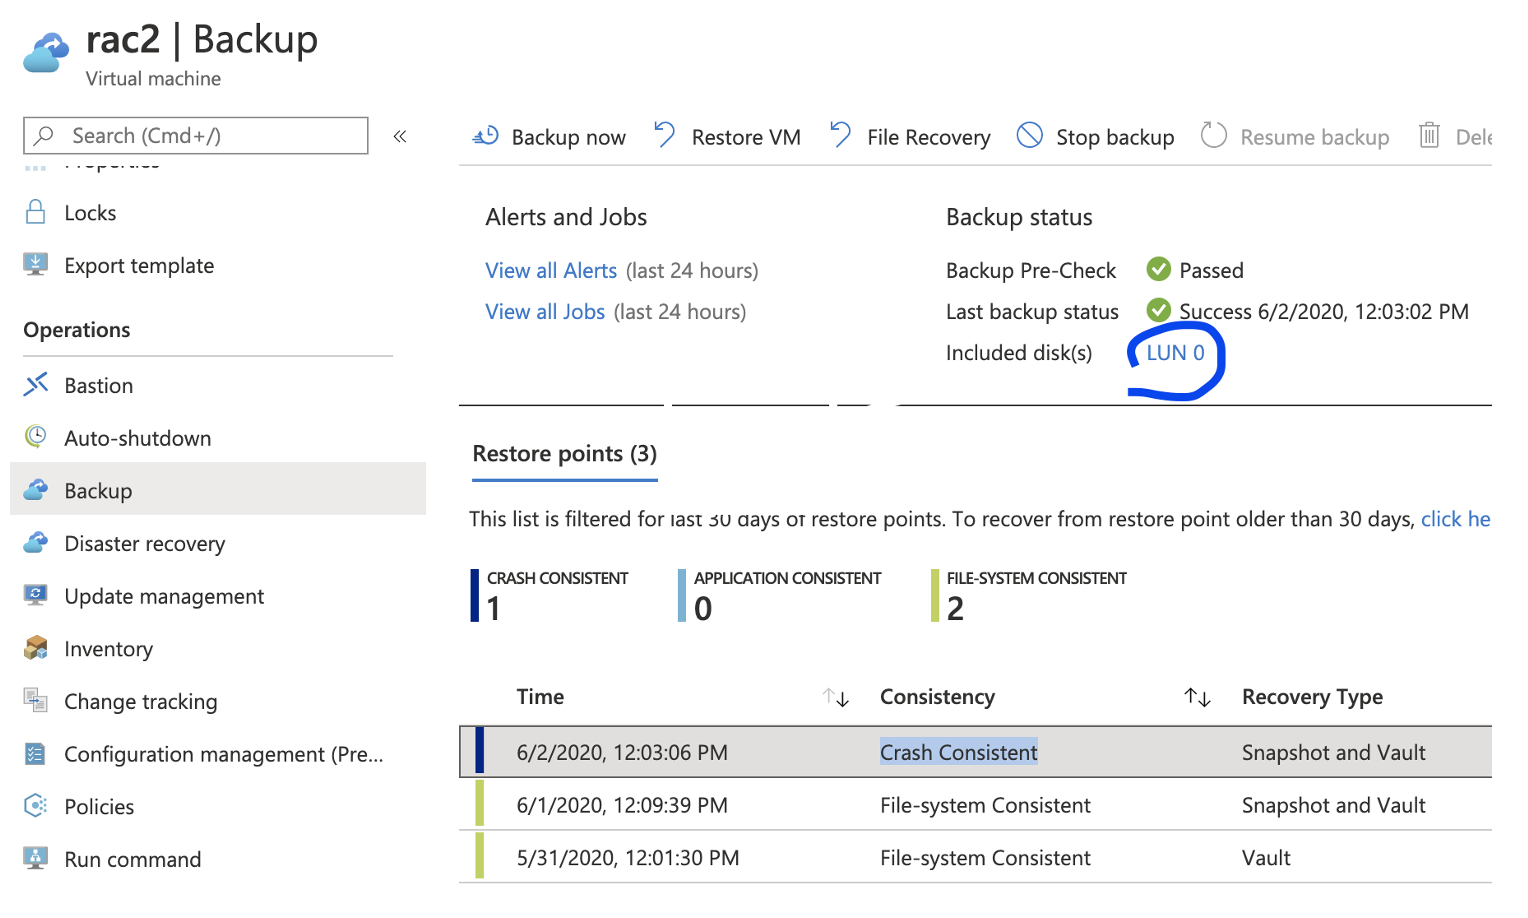Click the Inventory sidebar icon
1528x918 pixels.
tap(36, 649)
